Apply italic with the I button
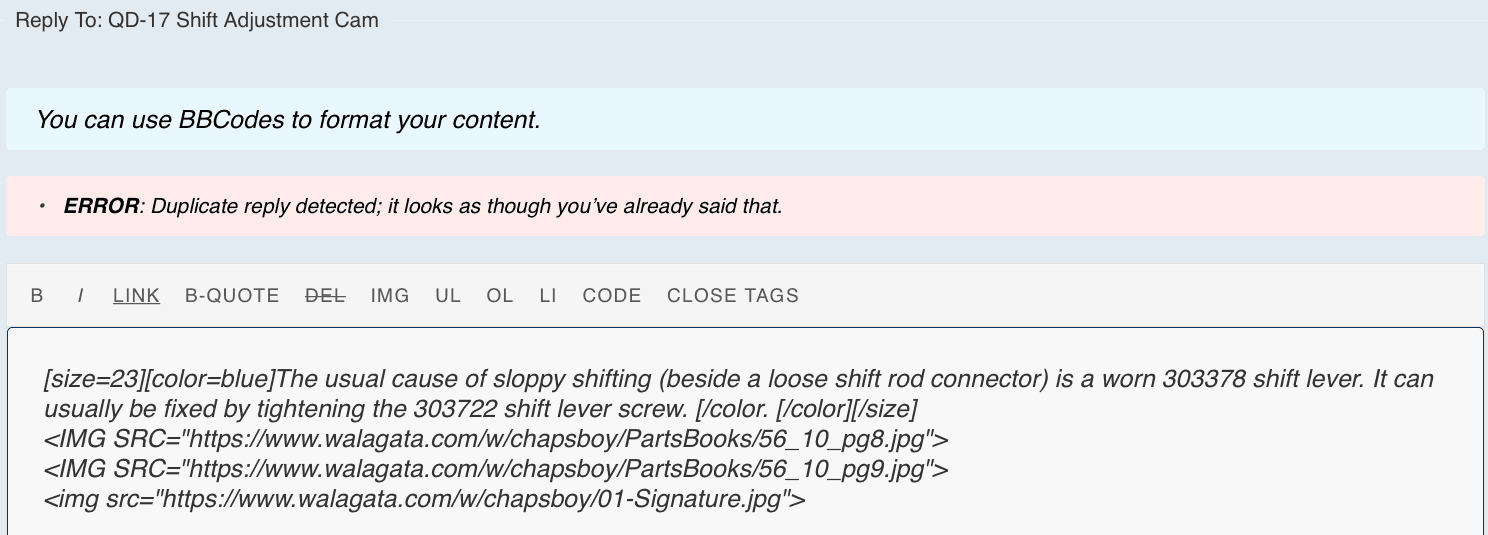The width and height of the screenshot is (1488, 535). [80, 296]
